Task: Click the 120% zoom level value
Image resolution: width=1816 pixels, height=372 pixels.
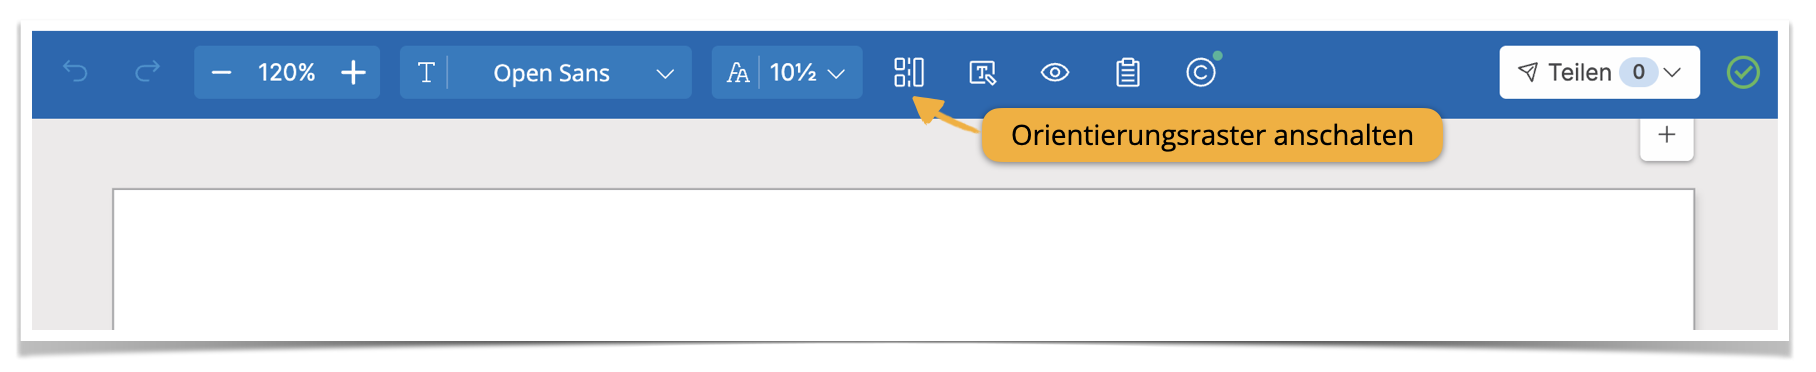Action: tap(286, 73)
